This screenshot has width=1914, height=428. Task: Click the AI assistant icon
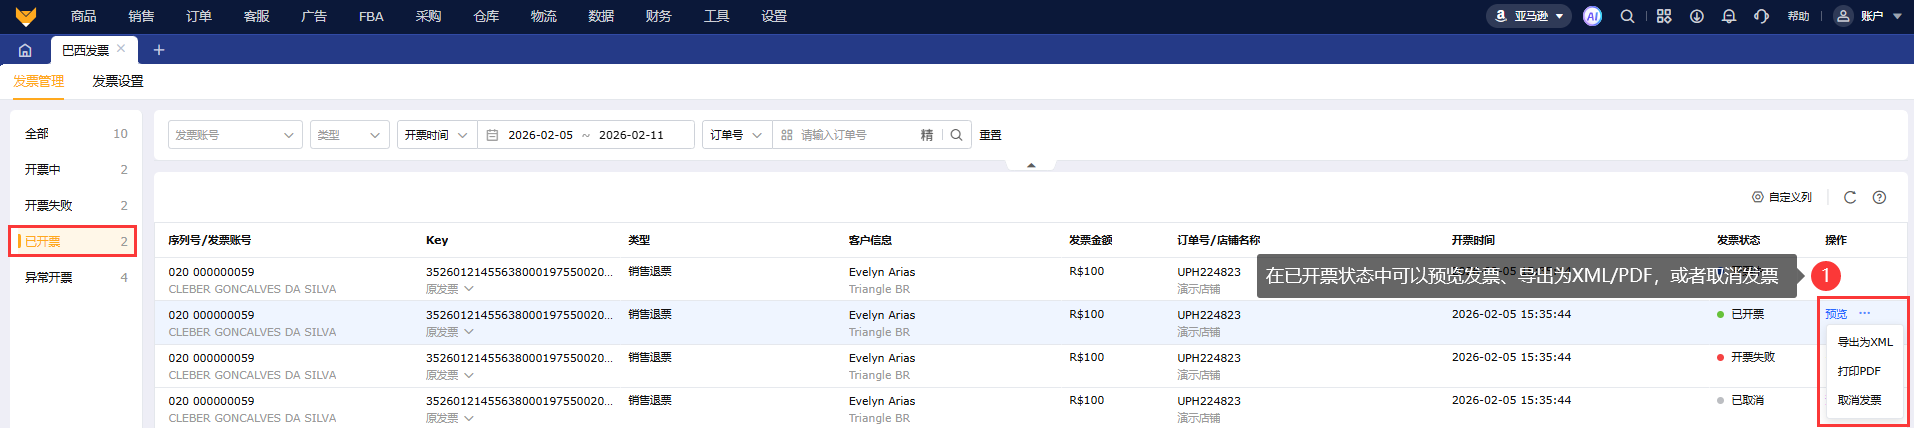click(x=1592, y=16)
